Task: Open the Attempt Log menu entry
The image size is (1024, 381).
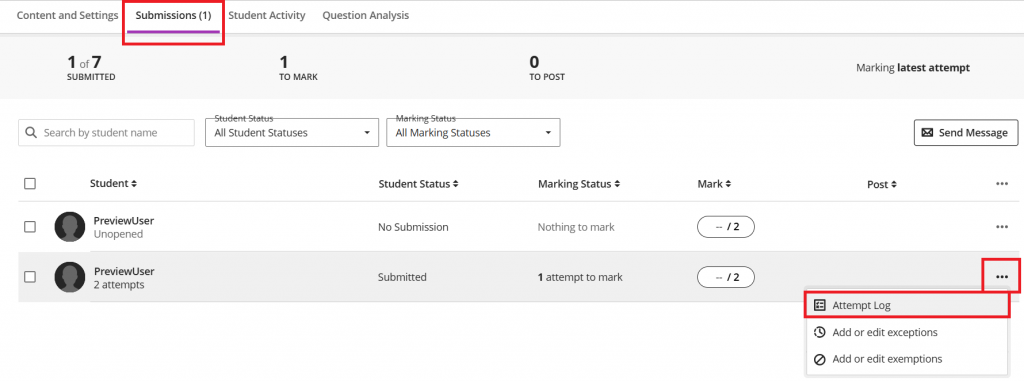Action: pos(906,305)
